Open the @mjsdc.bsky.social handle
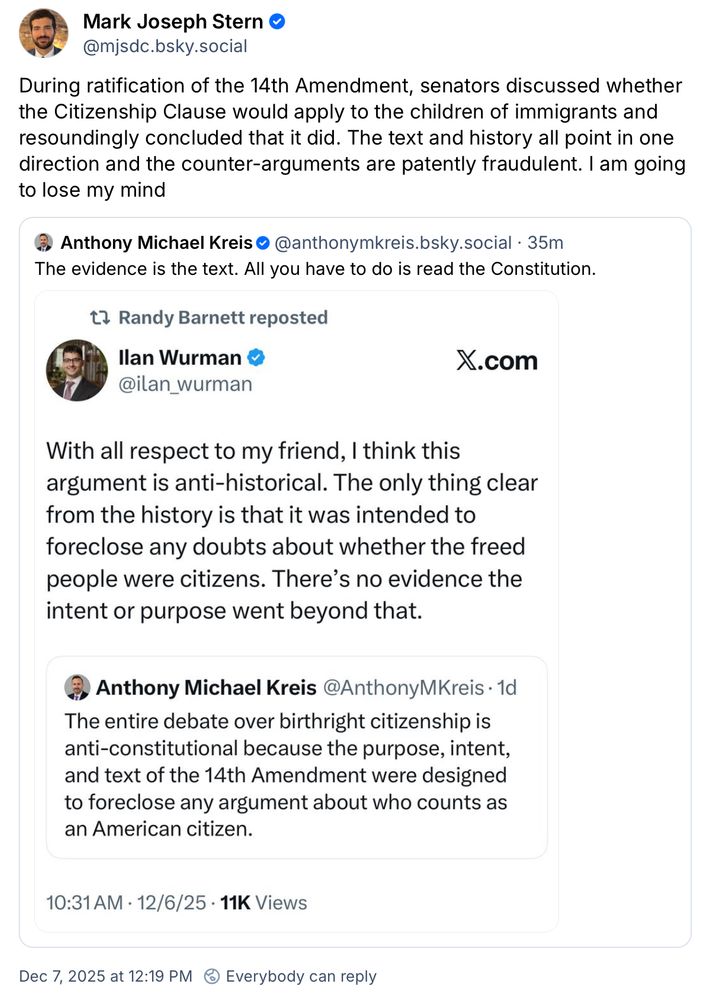Image resolution: width=707 pixels, height=1000 pixels. [x=165, y=46]
